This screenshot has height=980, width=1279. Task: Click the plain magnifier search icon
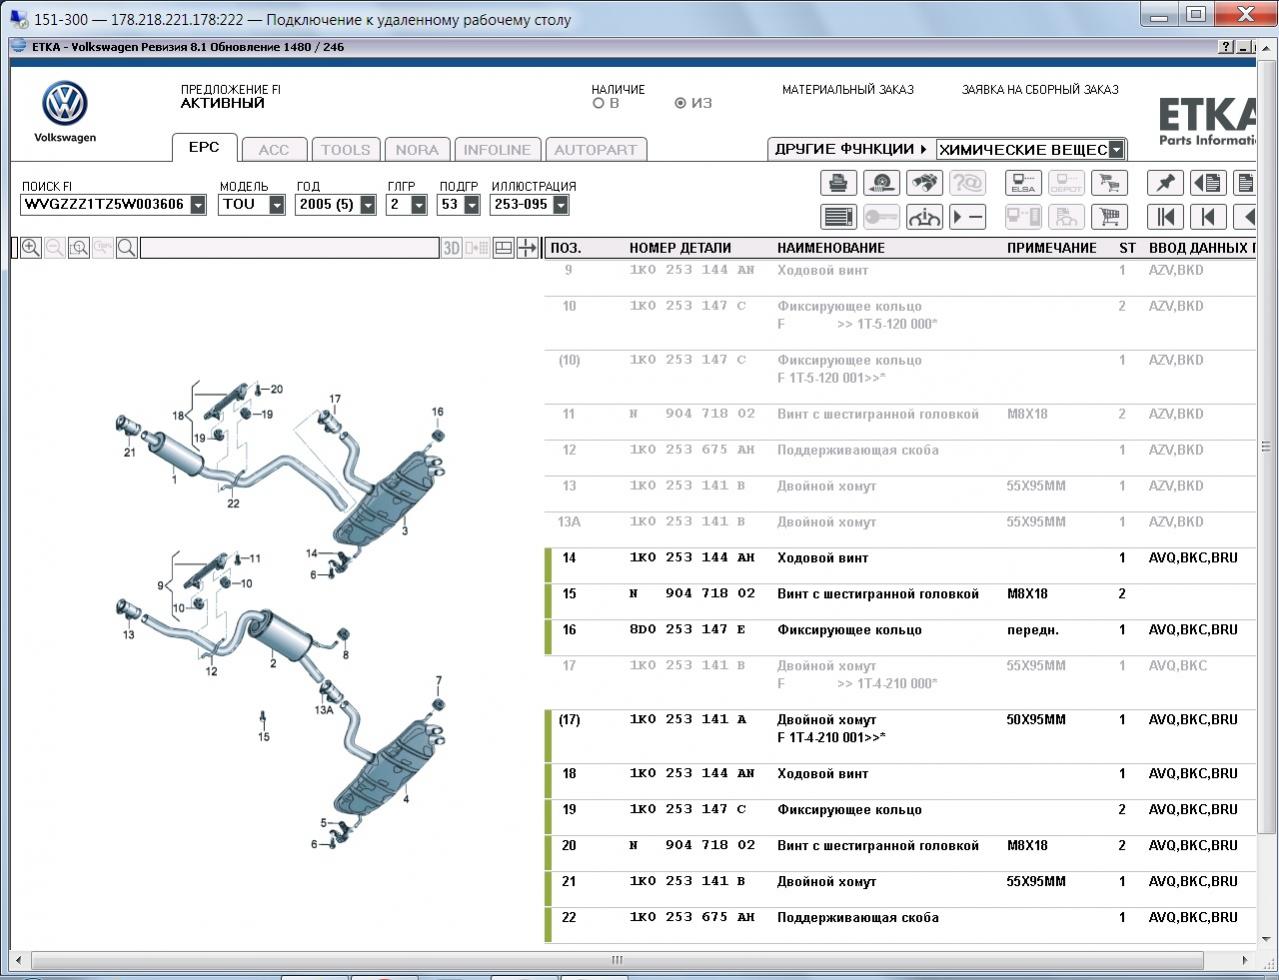point(127,248)
